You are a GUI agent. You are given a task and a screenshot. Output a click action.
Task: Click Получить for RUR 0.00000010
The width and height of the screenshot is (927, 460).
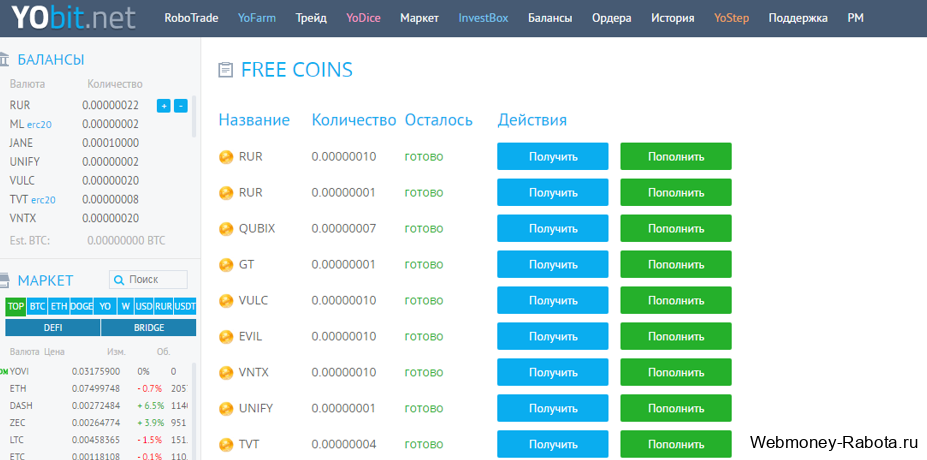pos(553,157)
